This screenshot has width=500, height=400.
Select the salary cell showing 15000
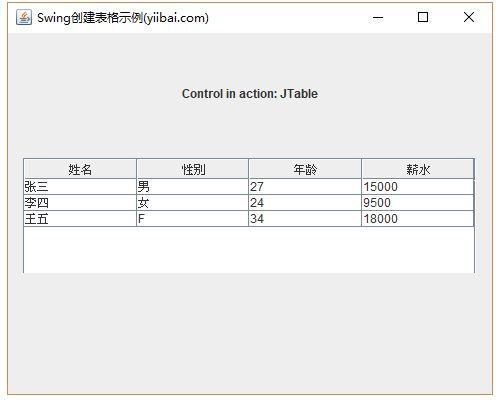(x=418, y=187)
